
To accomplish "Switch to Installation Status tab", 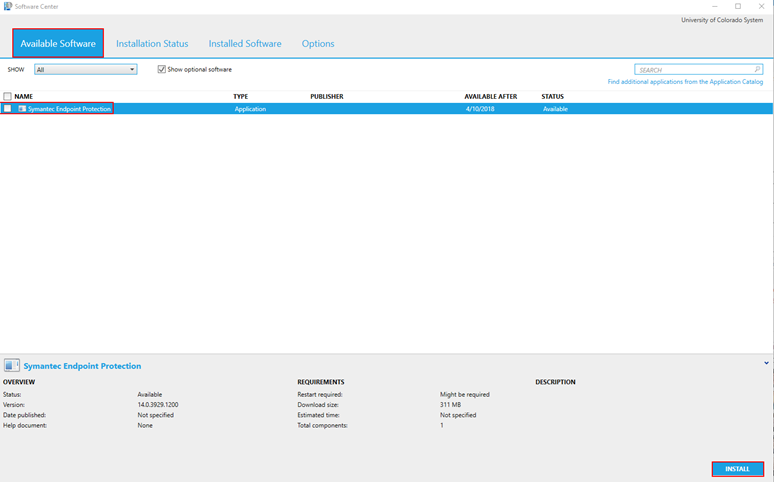I will pos(152,43).
